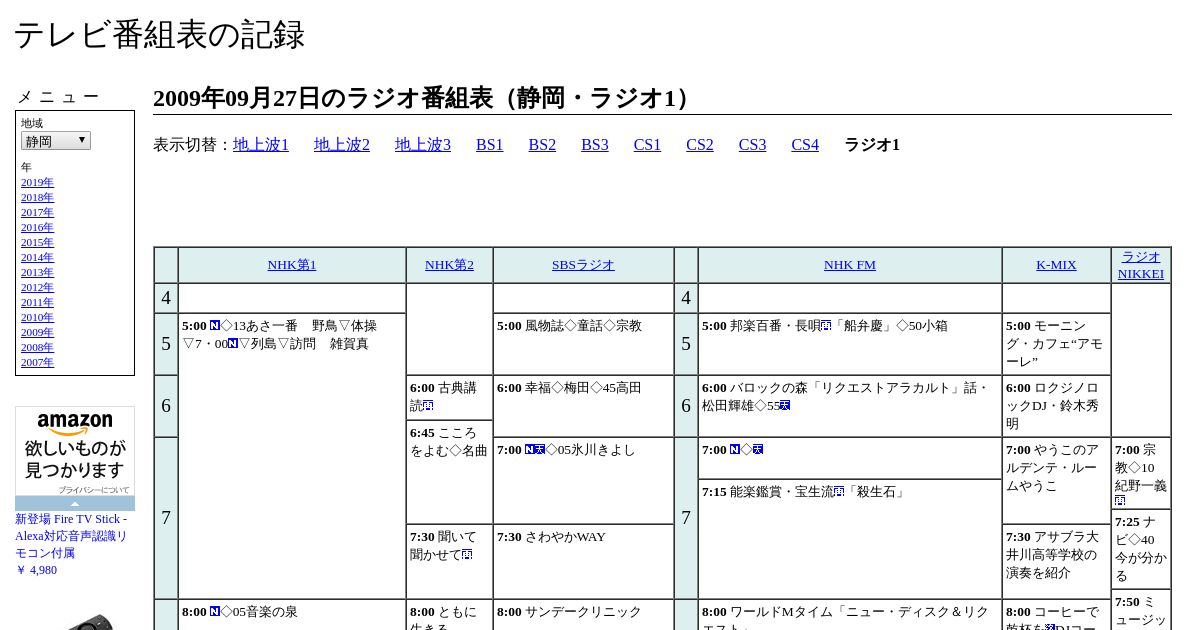Open the NHK FM channel header link
Image resolution: width=1200 pixels, height=630 pixels.
click(850, 265)
